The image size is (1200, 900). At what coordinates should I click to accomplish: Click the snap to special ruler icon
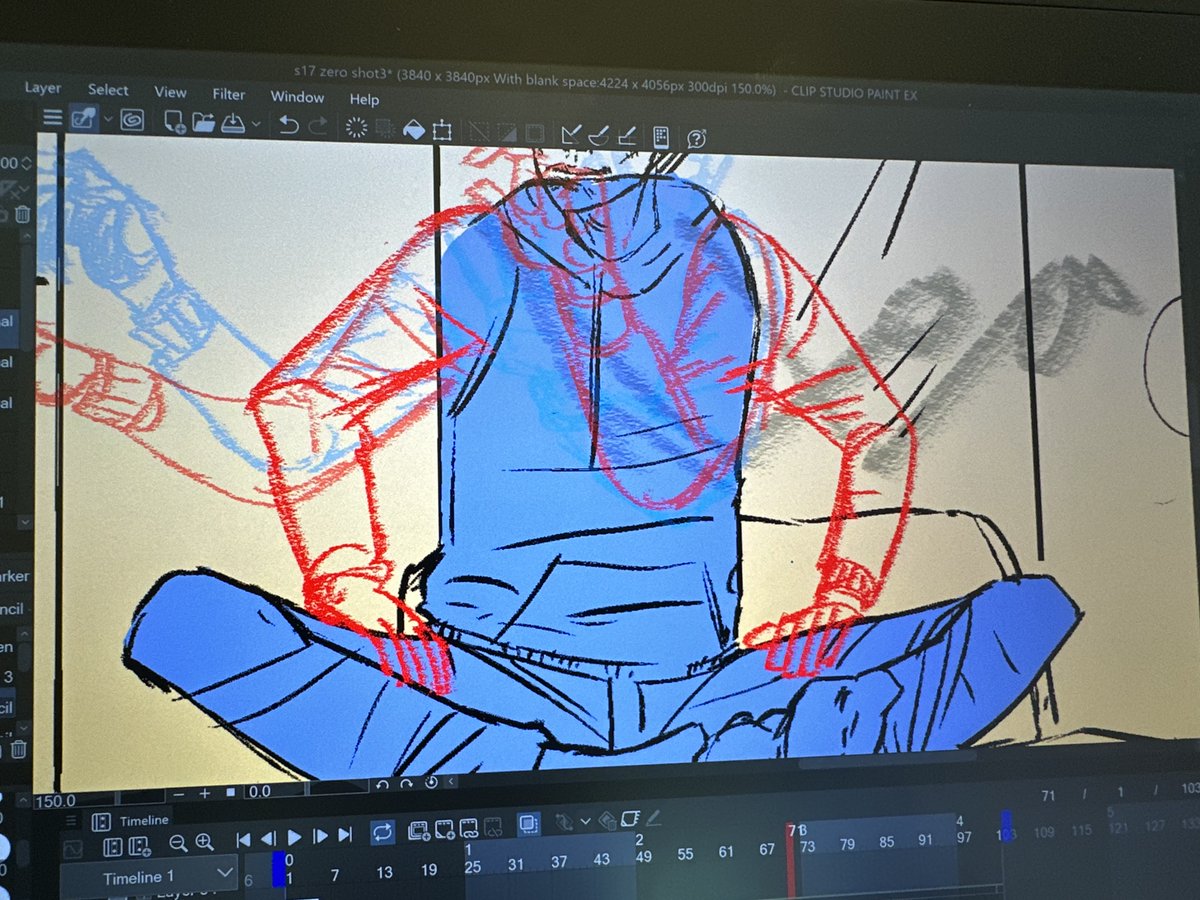coord(600,135)
